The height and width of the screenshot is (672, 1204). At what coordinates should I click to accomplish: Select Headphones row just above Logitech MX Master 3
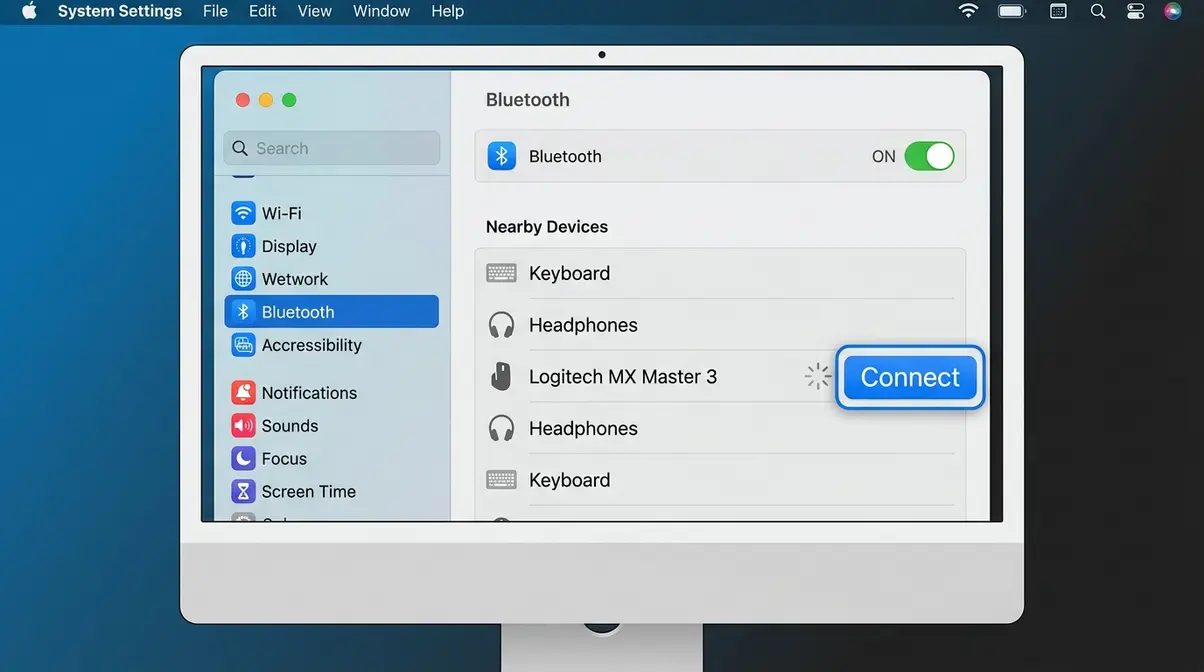720,325
